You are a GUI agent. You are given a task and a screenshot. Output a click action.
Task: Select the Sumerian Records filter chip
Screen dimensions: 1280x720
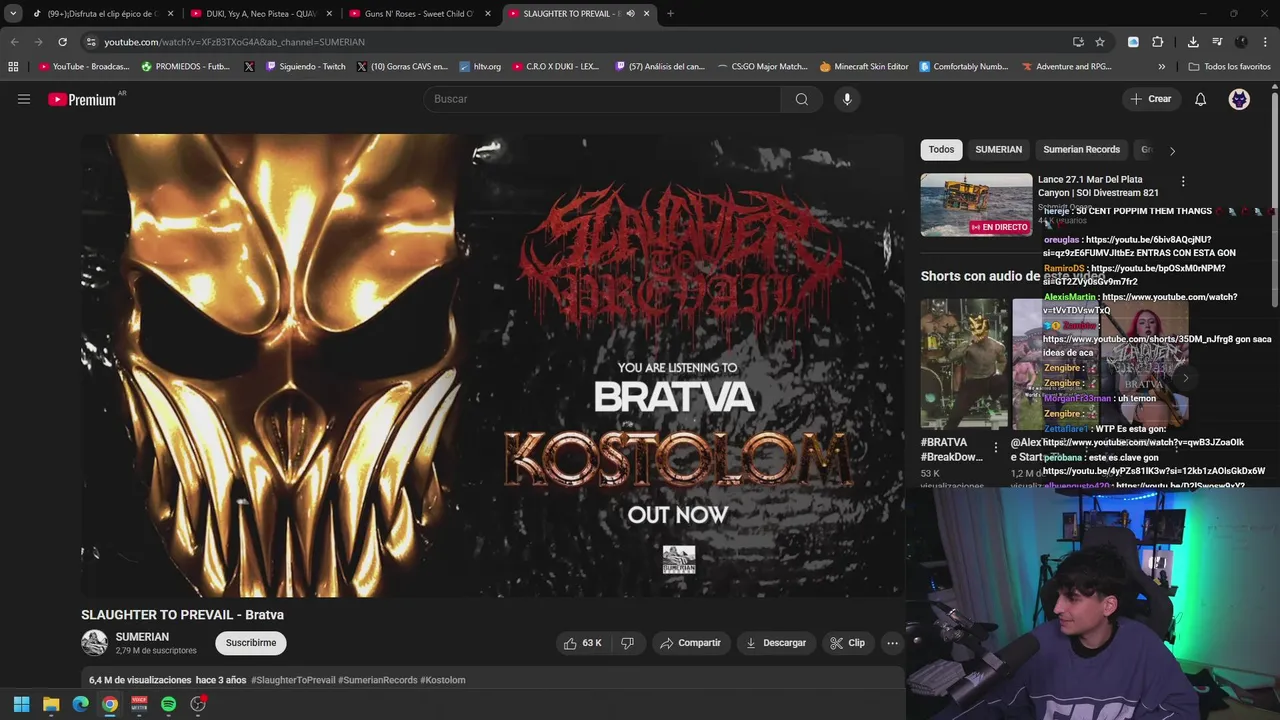(1081, 149)
